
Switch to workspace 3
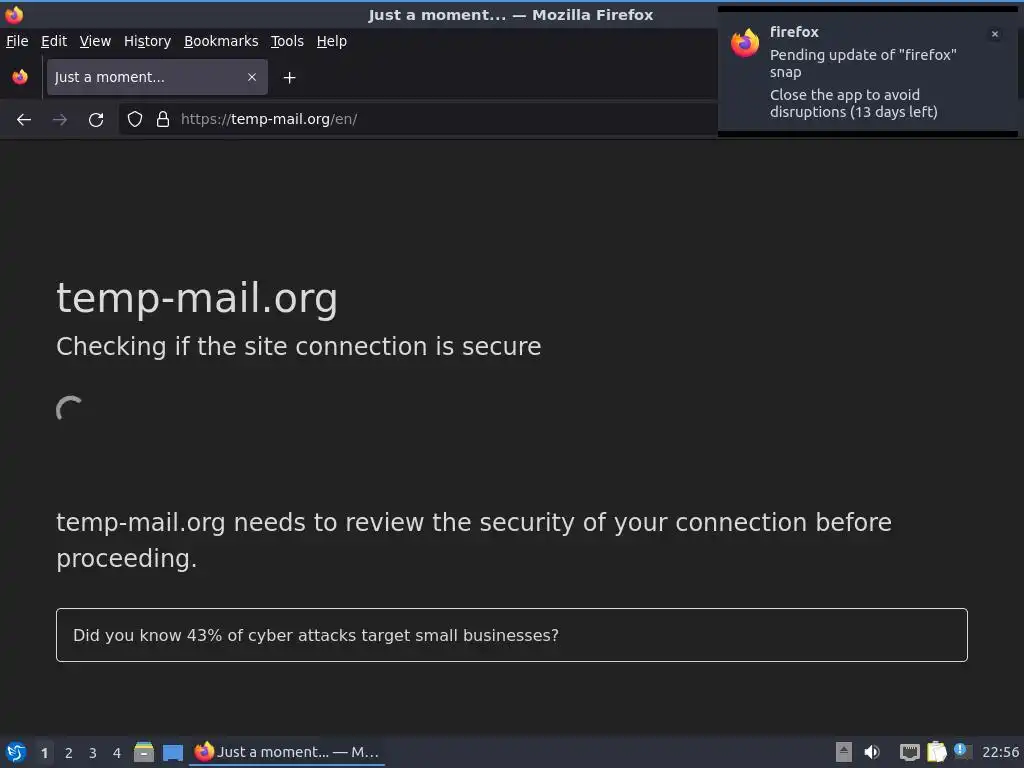tap(93, 753)
